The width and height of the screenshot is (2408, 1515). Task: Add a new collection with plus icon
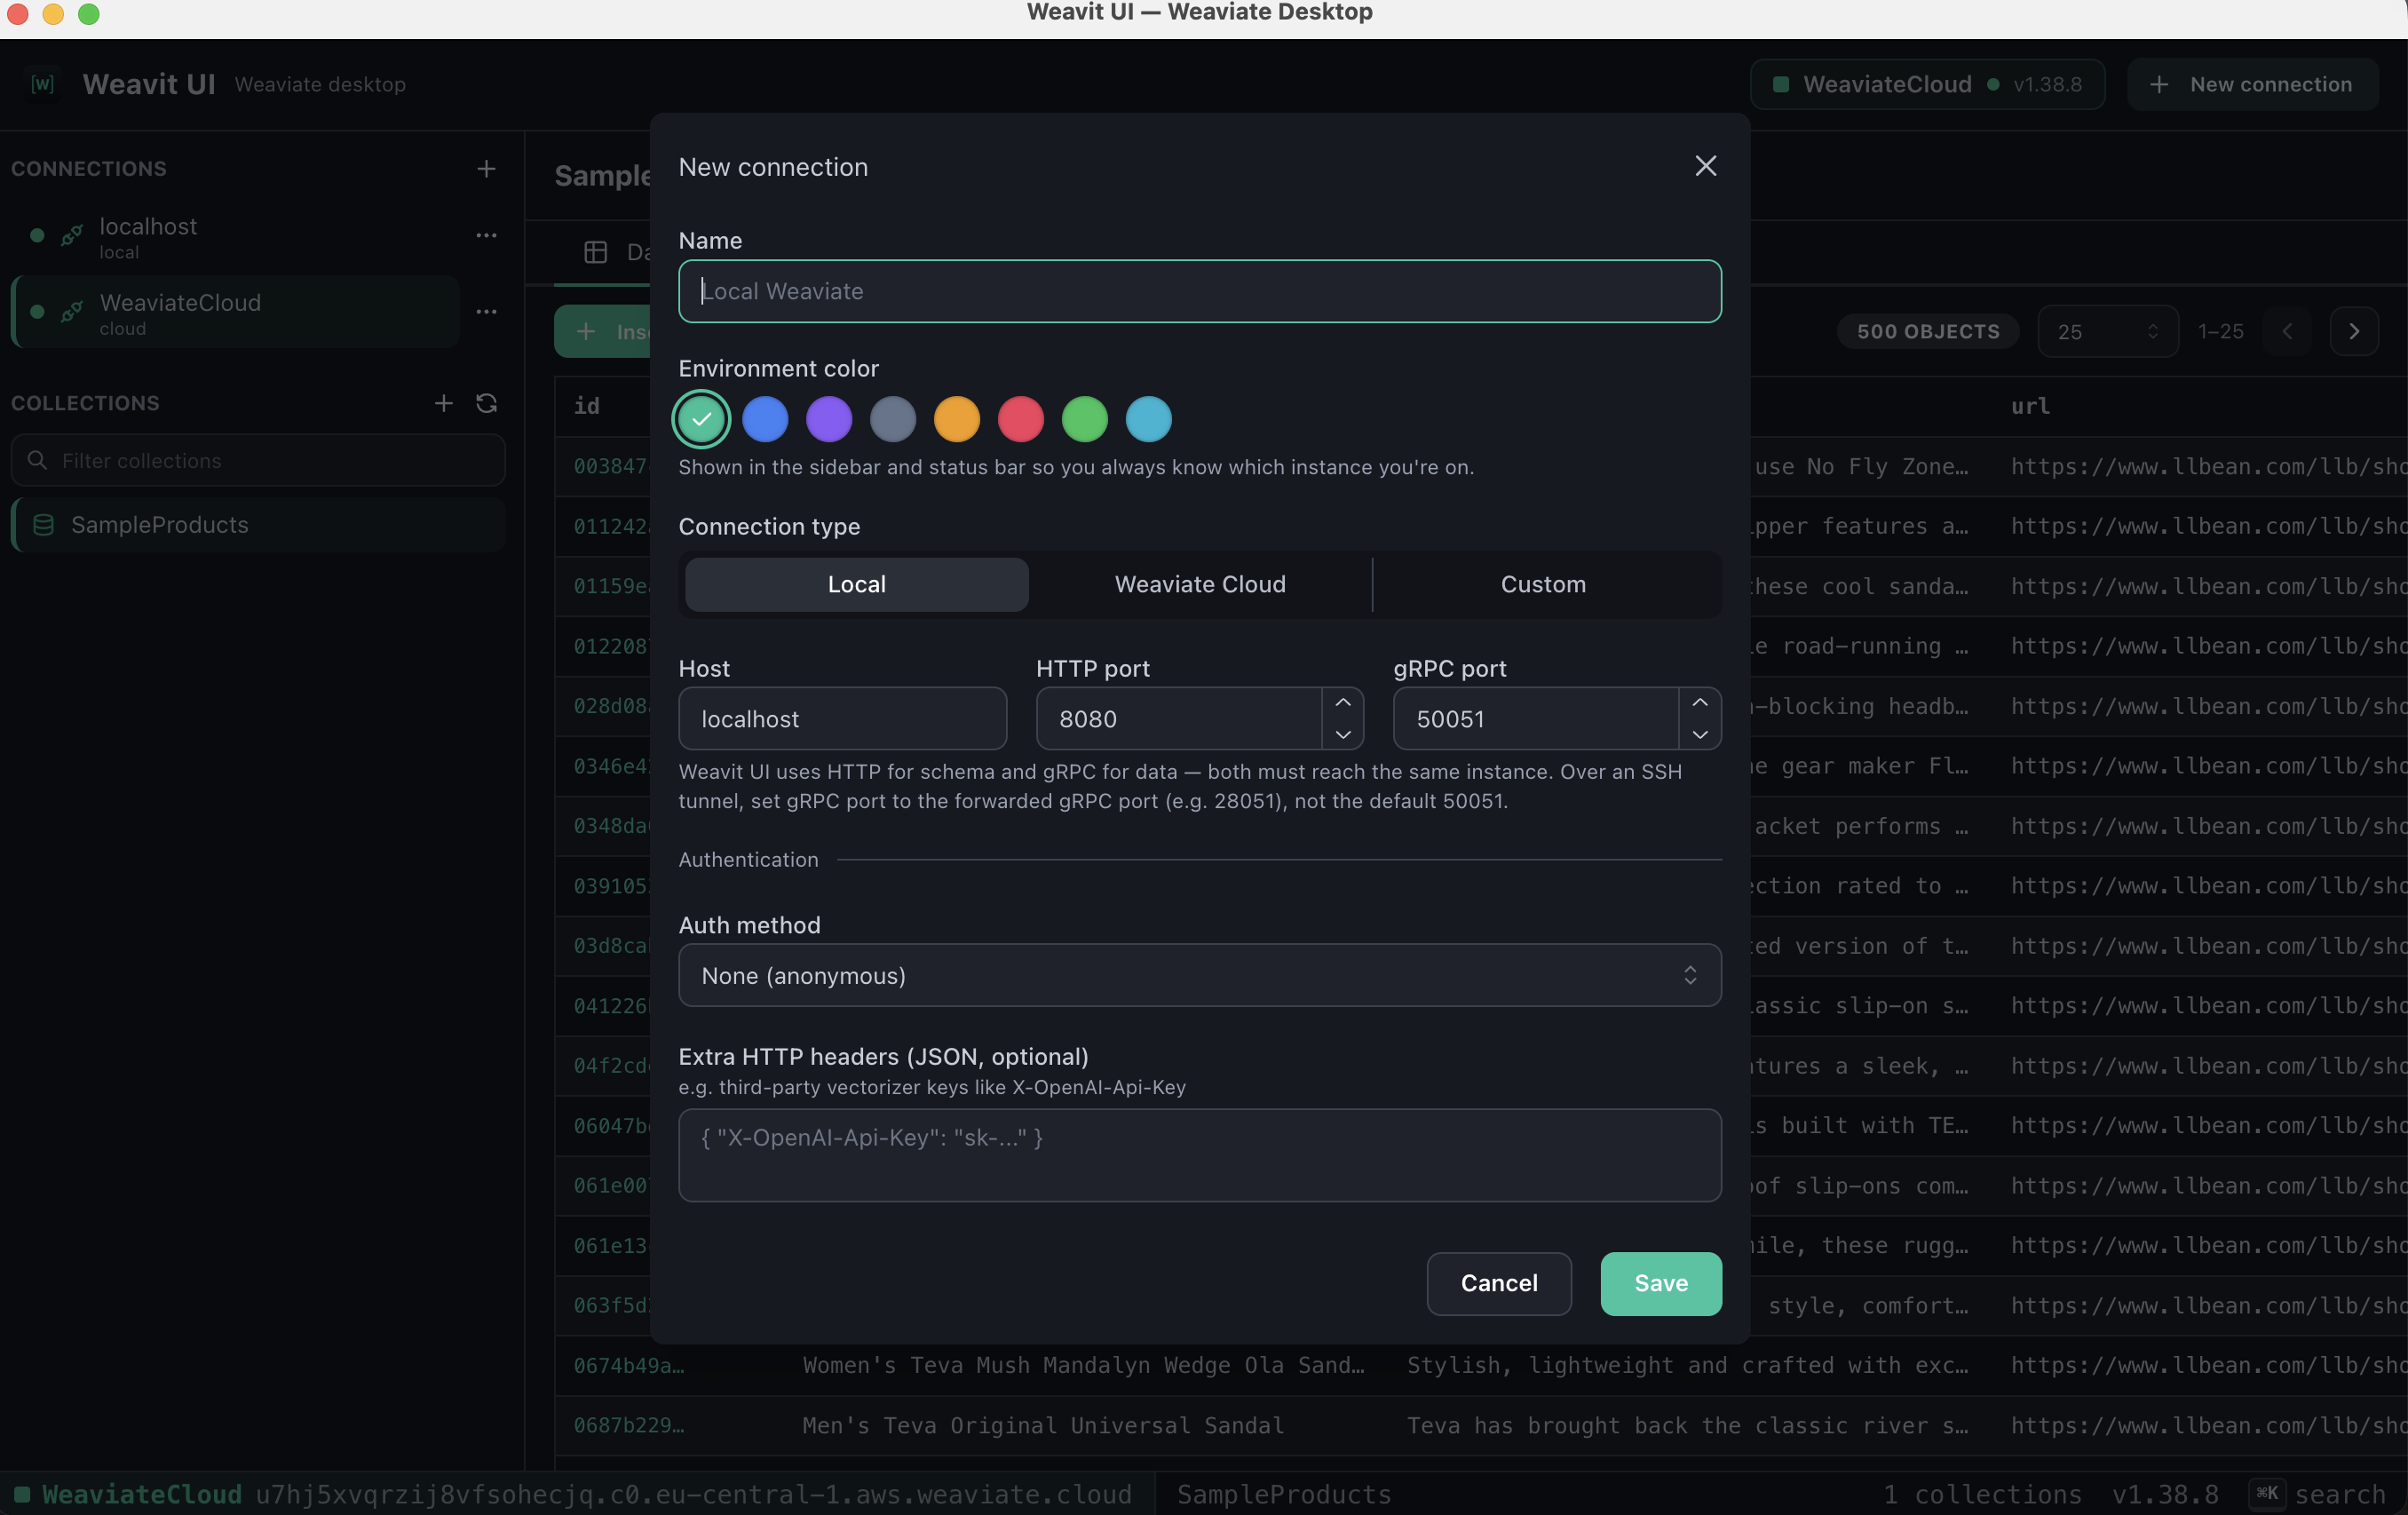(x=443, y=403)
